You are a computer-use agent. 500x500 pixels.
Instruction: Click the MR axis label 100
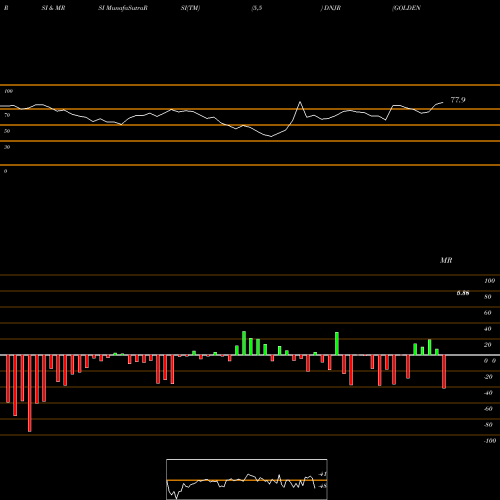point(490,281)
